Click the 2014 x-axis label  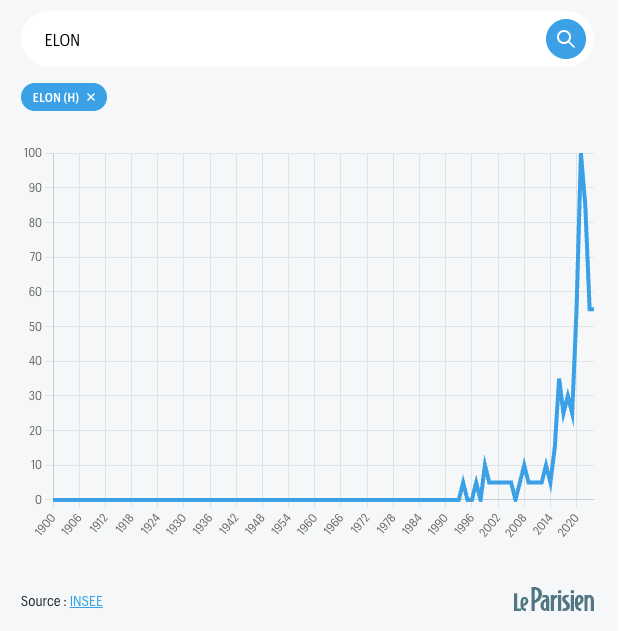pyautogui.click(x=542, y=524)
